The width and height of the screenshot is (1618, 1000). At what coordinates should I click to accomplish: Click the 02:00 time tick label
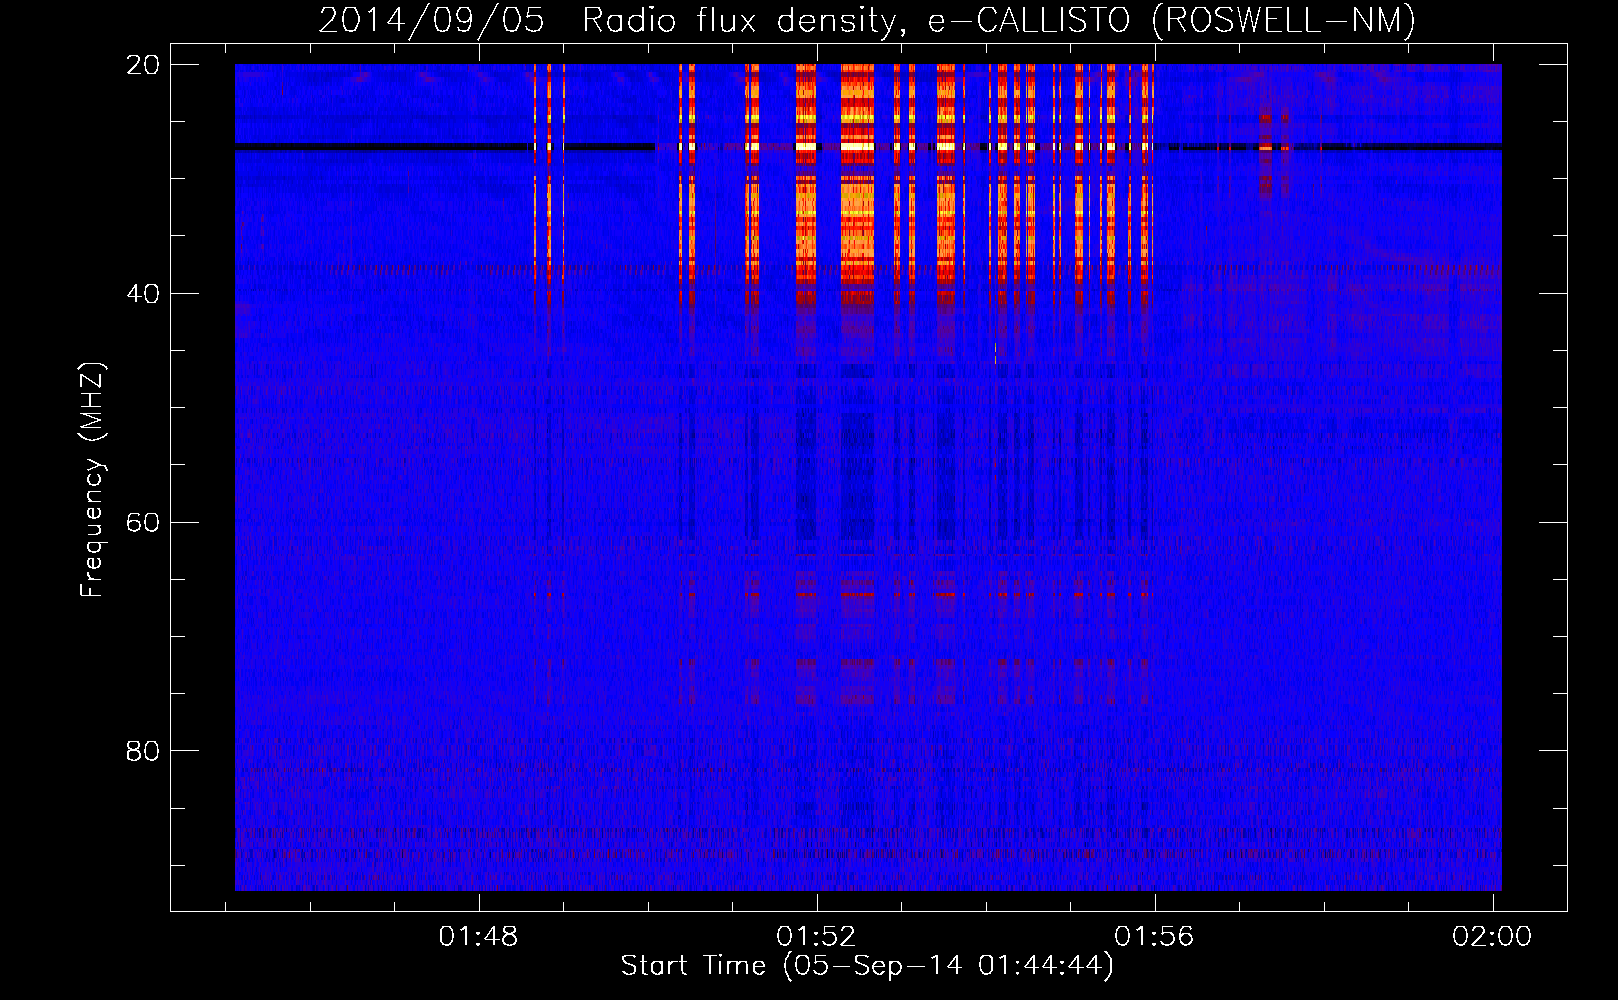coord(1492,937)
